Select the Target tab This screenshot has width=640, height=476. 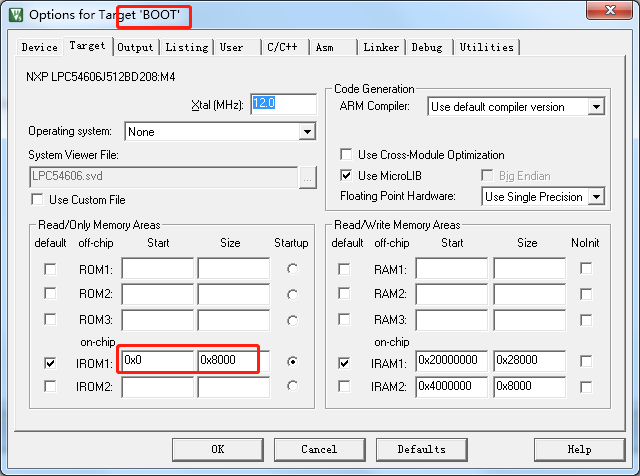87,46
